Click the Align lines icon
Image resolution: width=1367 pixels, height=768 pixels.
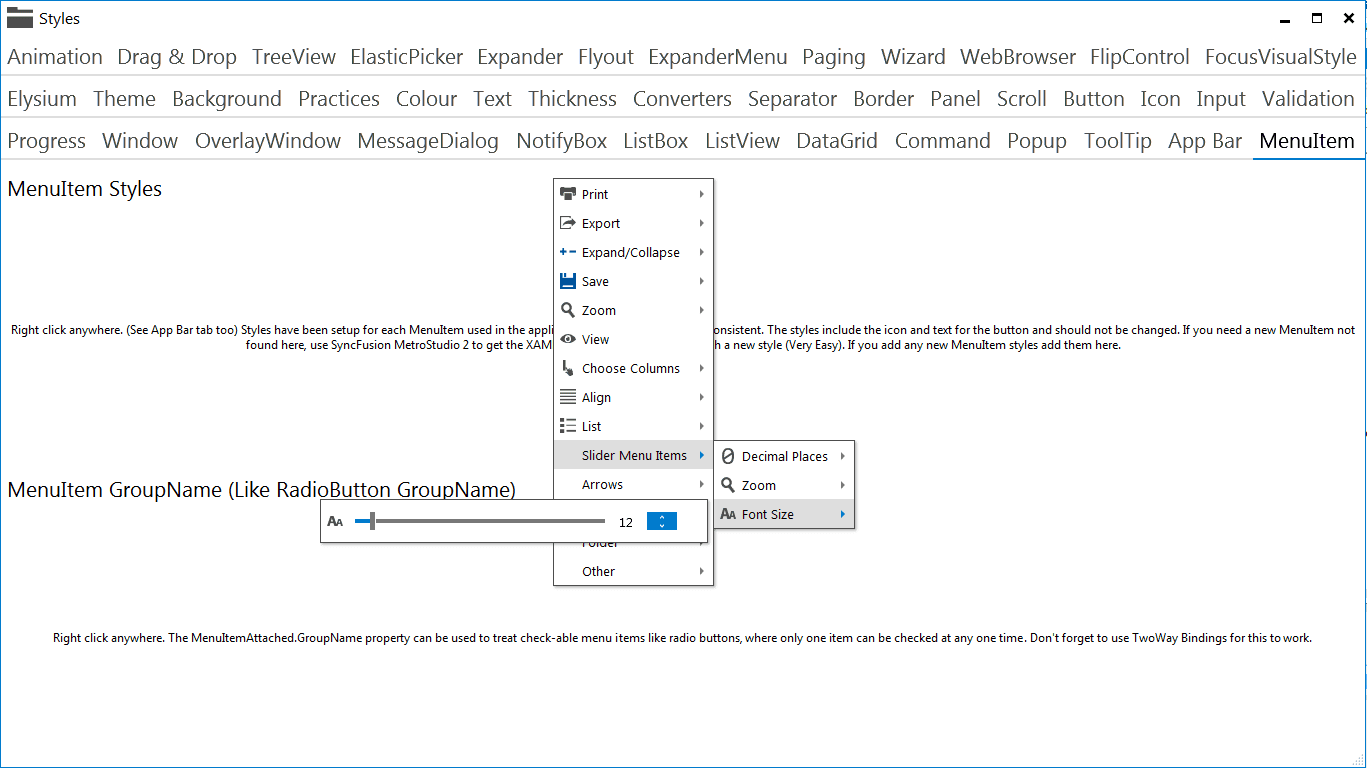pyautogui.click(x=569, y=397)
